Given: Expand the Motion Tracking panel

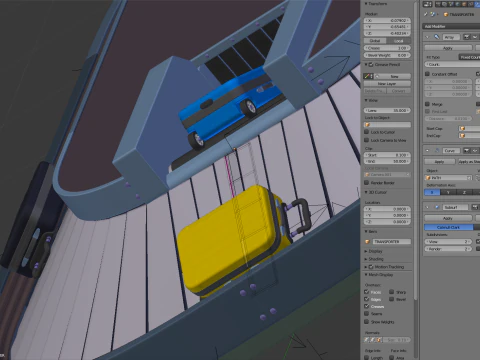Looking at the screenshot, I should click(366, 267).
